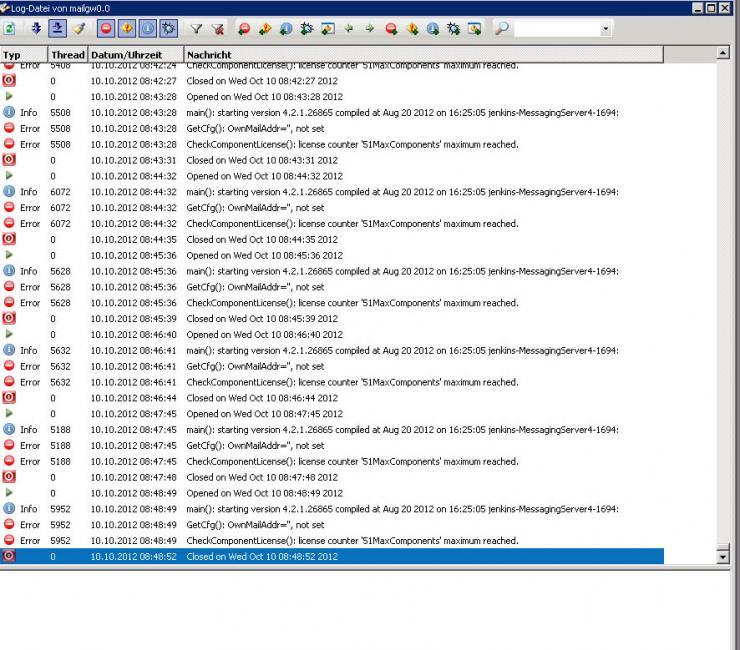740x650 pixels.
Task: Toggle the blue Info filter button
Action: pyautogui.click(x=147, y=29)
